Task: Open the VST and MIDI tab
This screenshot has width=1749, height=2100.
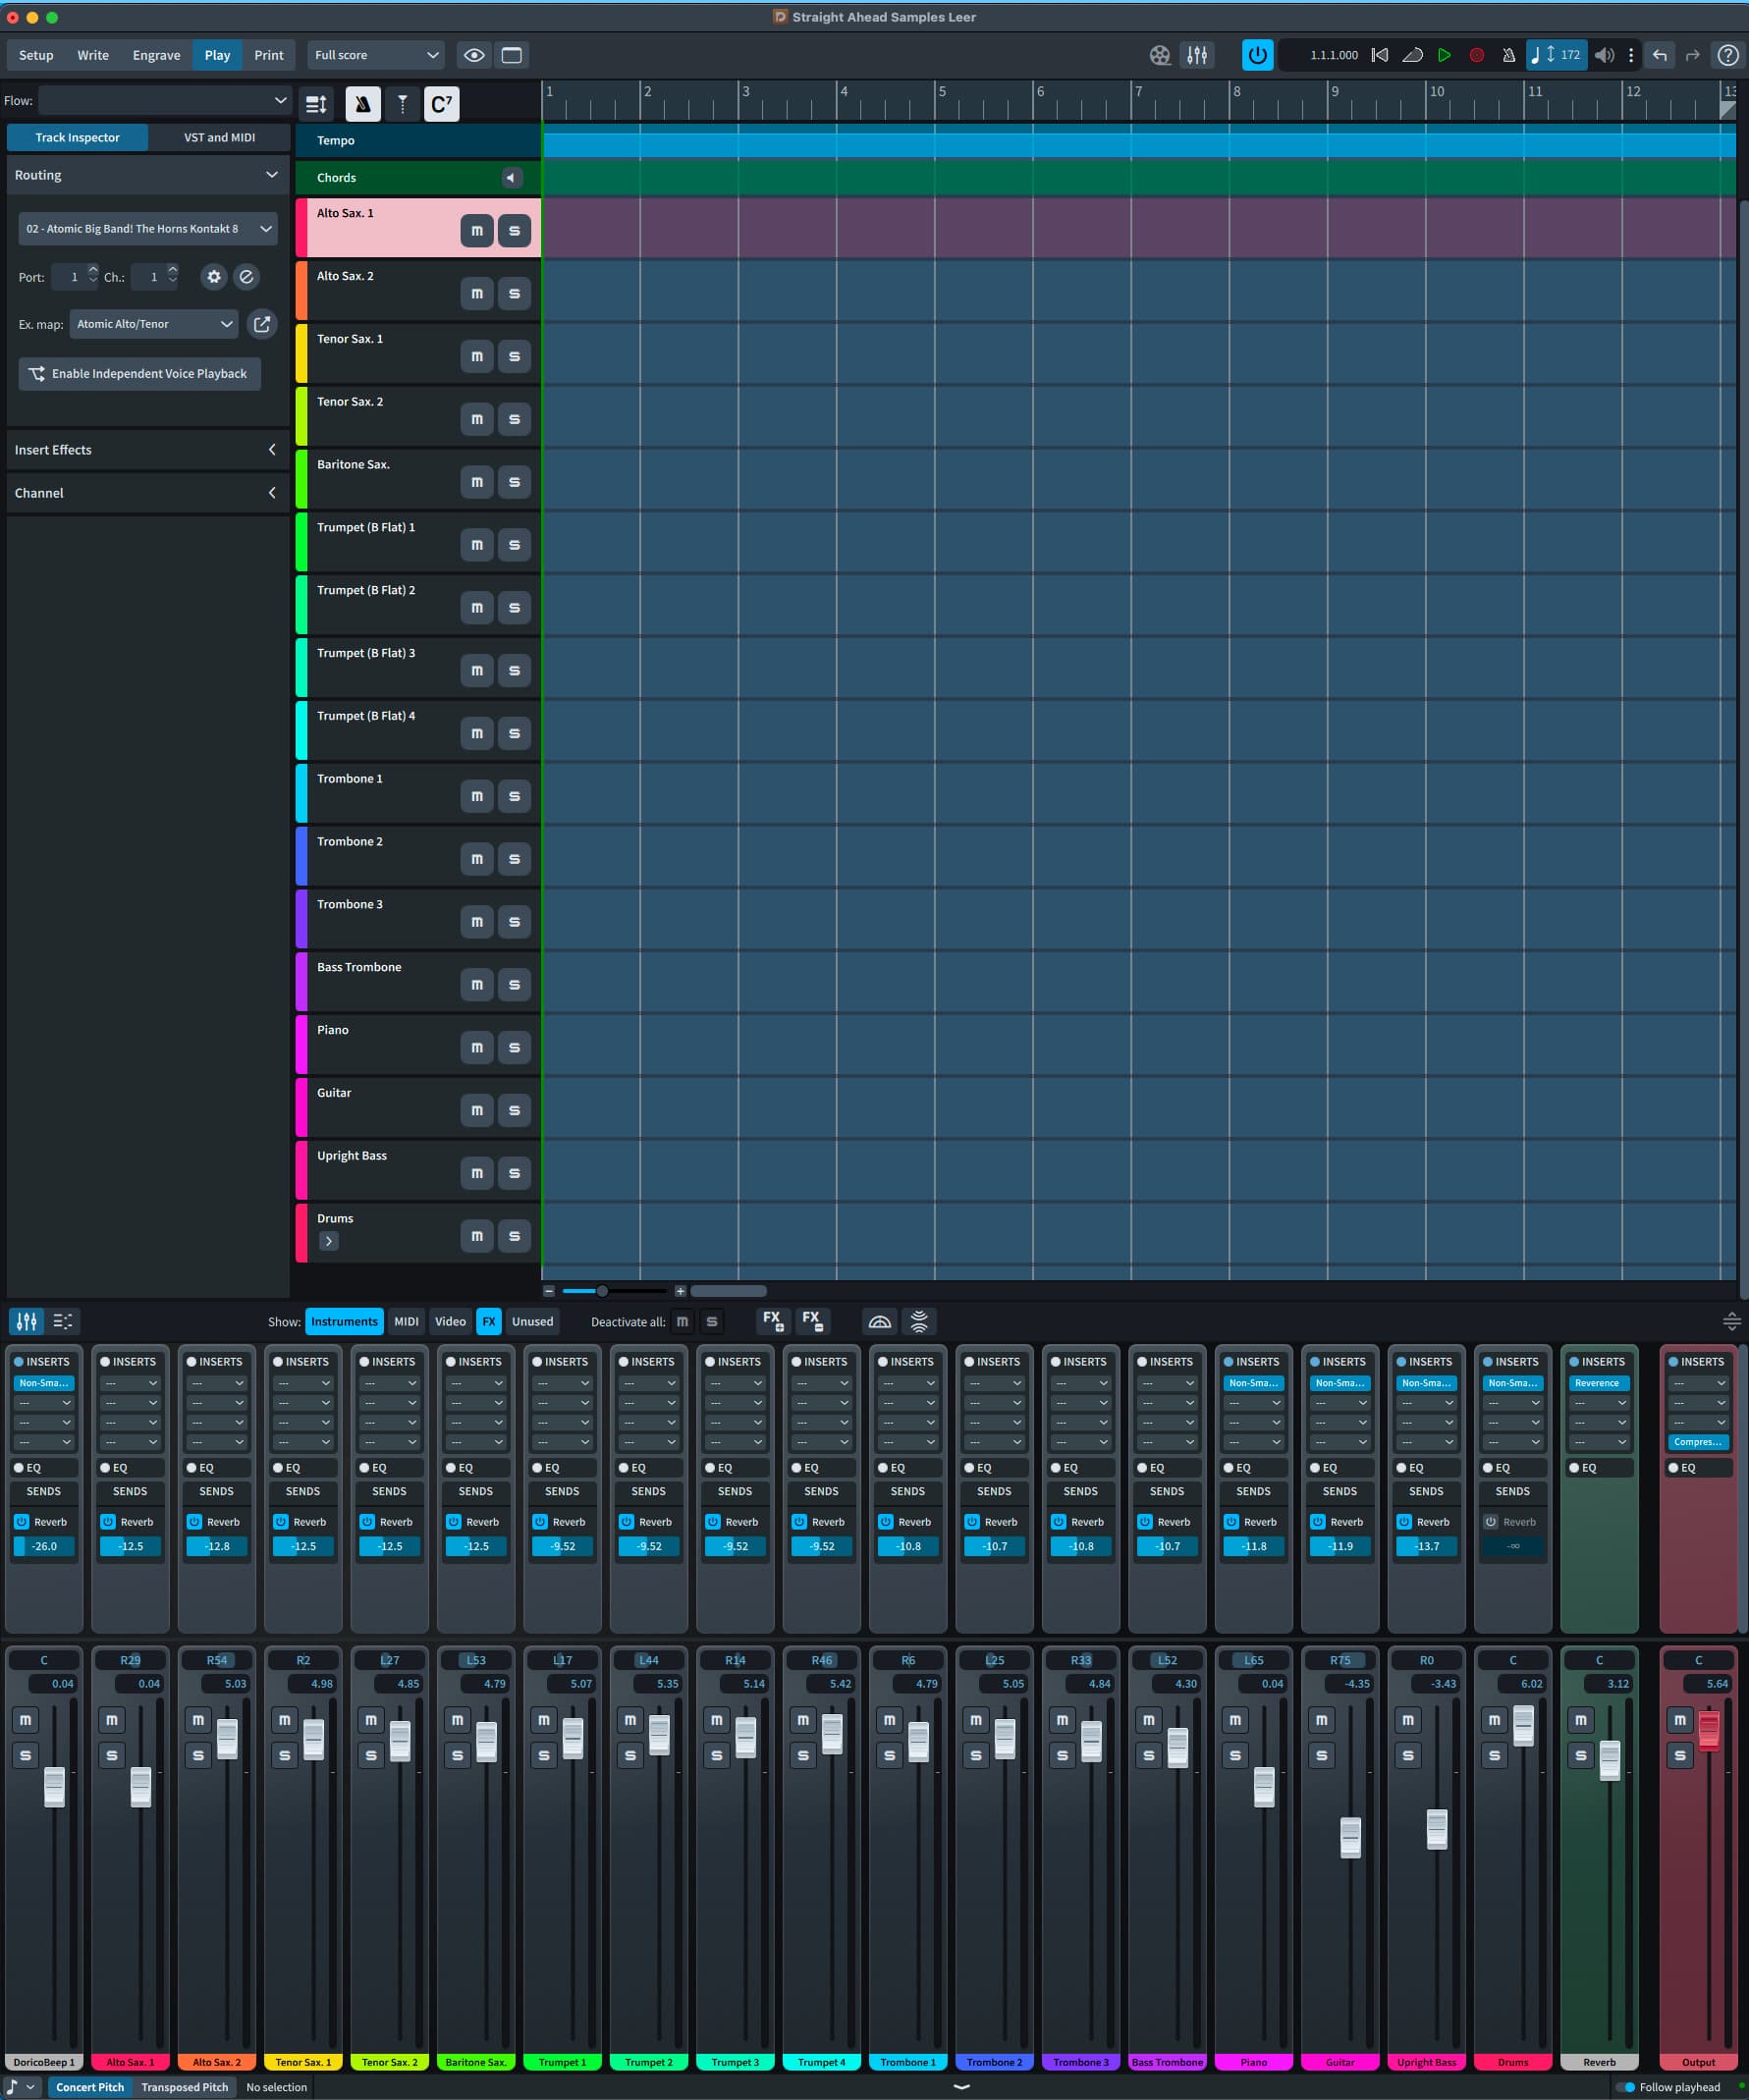Action: (x=219, y=138)
